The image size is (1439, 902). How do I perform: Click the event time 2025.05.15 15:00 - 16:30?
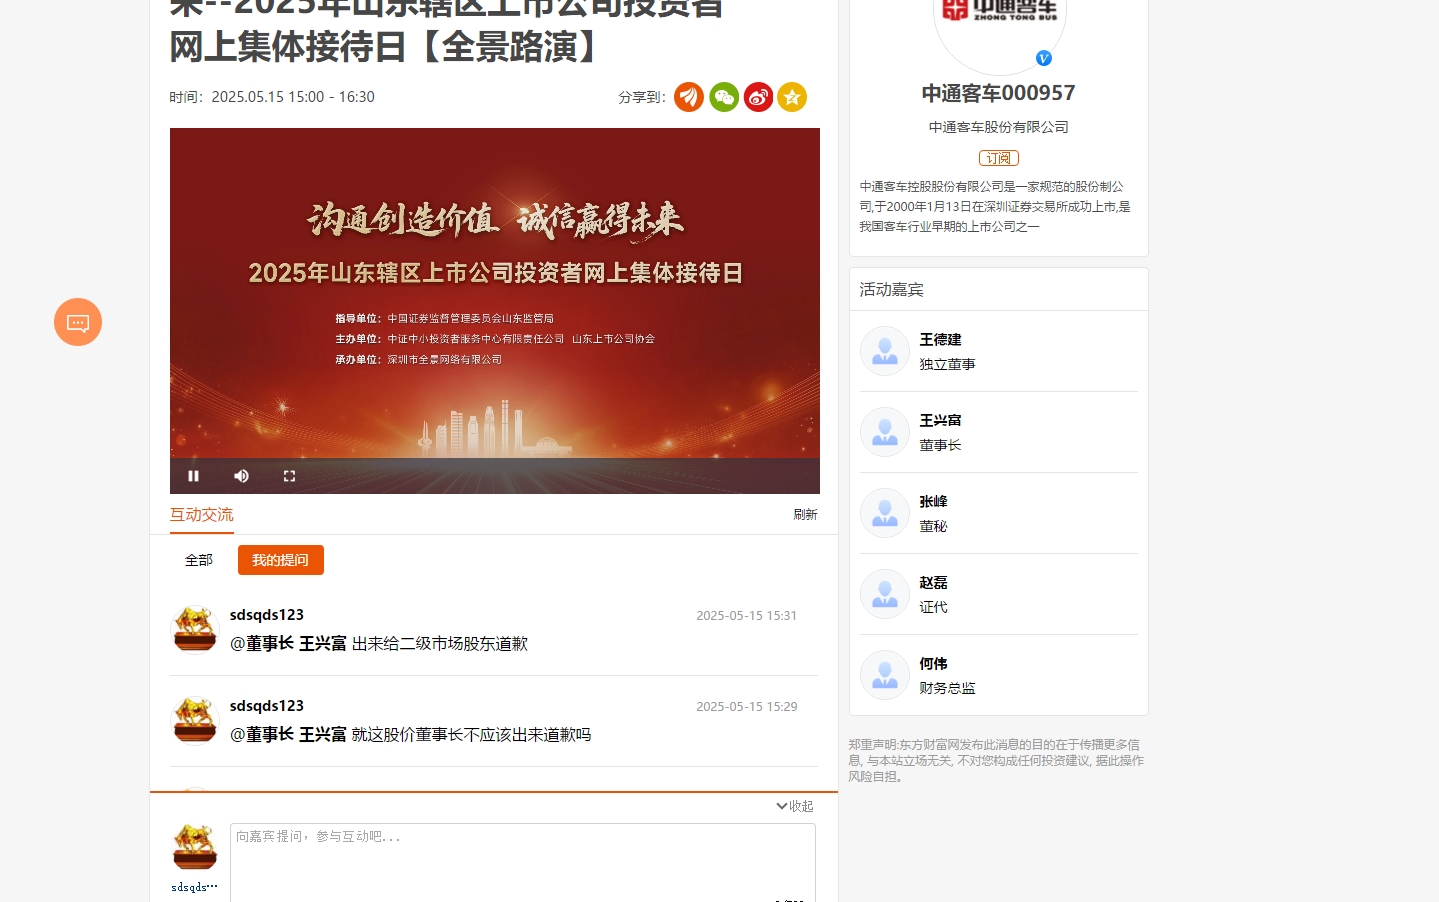click(293, 97)
